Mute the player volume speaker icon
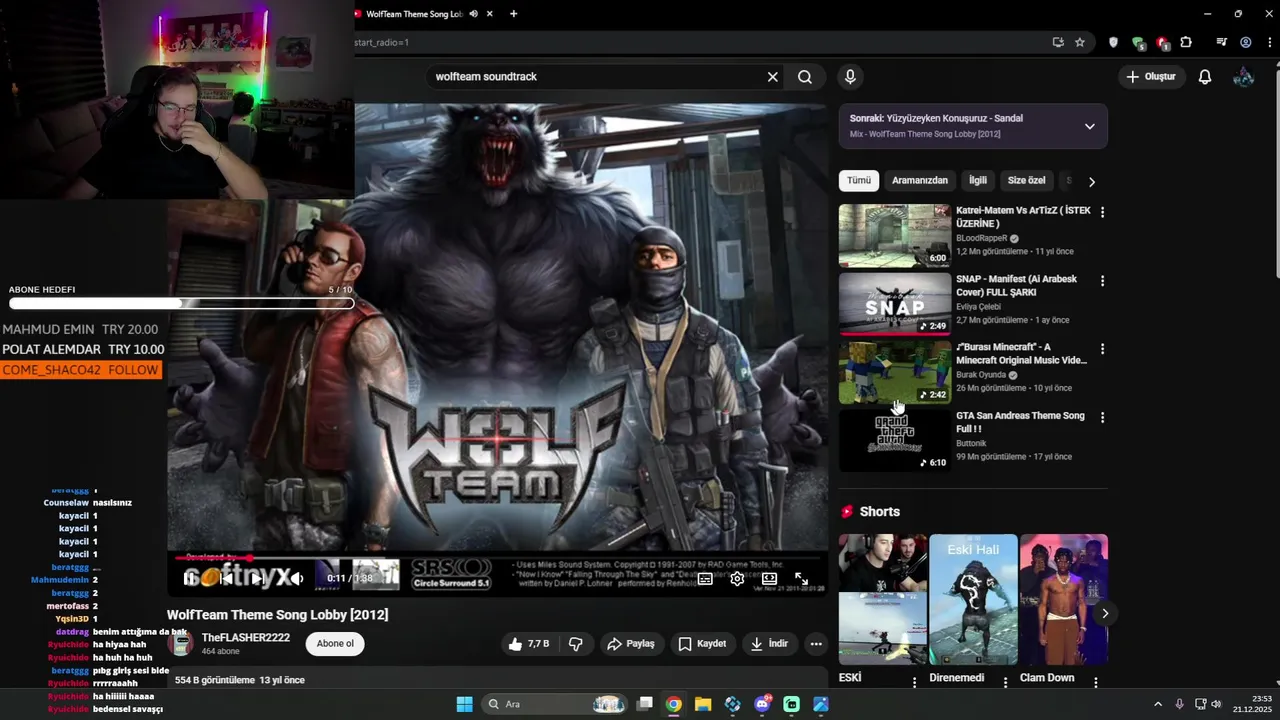Viewport: 1280px width, 720px height. [x=298, y=578]
